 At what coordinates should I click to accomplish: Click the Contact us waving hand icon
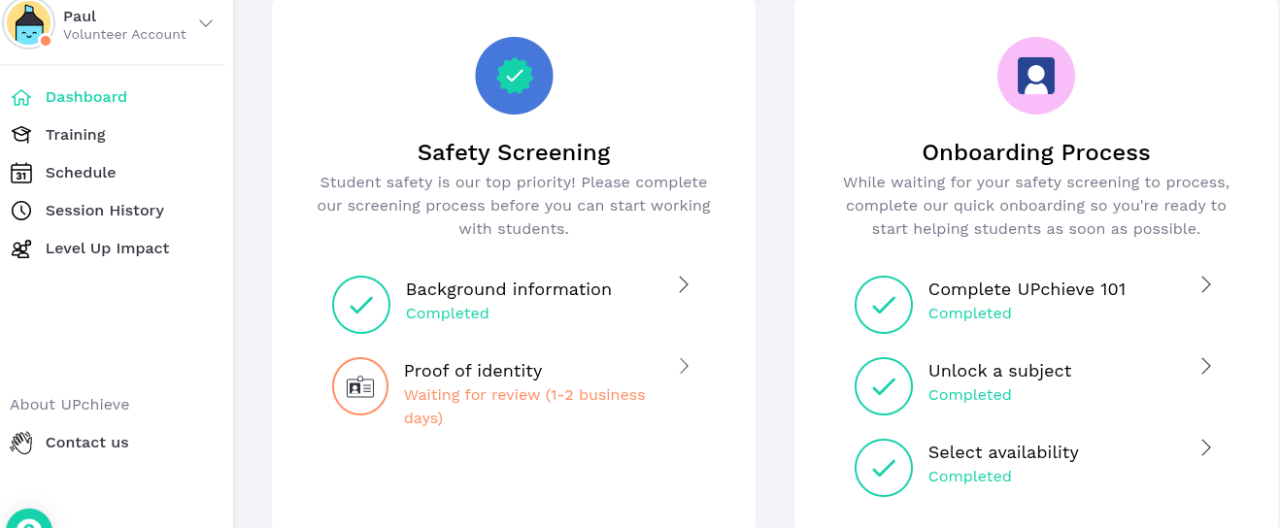pyautogui.click(x=21, y=443)
